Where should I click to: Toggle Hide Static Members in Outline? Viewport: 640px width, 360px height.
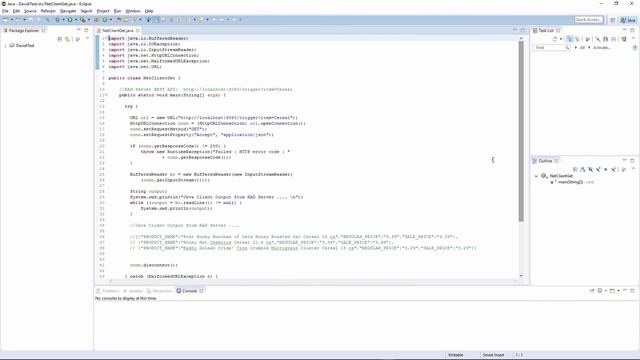(598, 169)
